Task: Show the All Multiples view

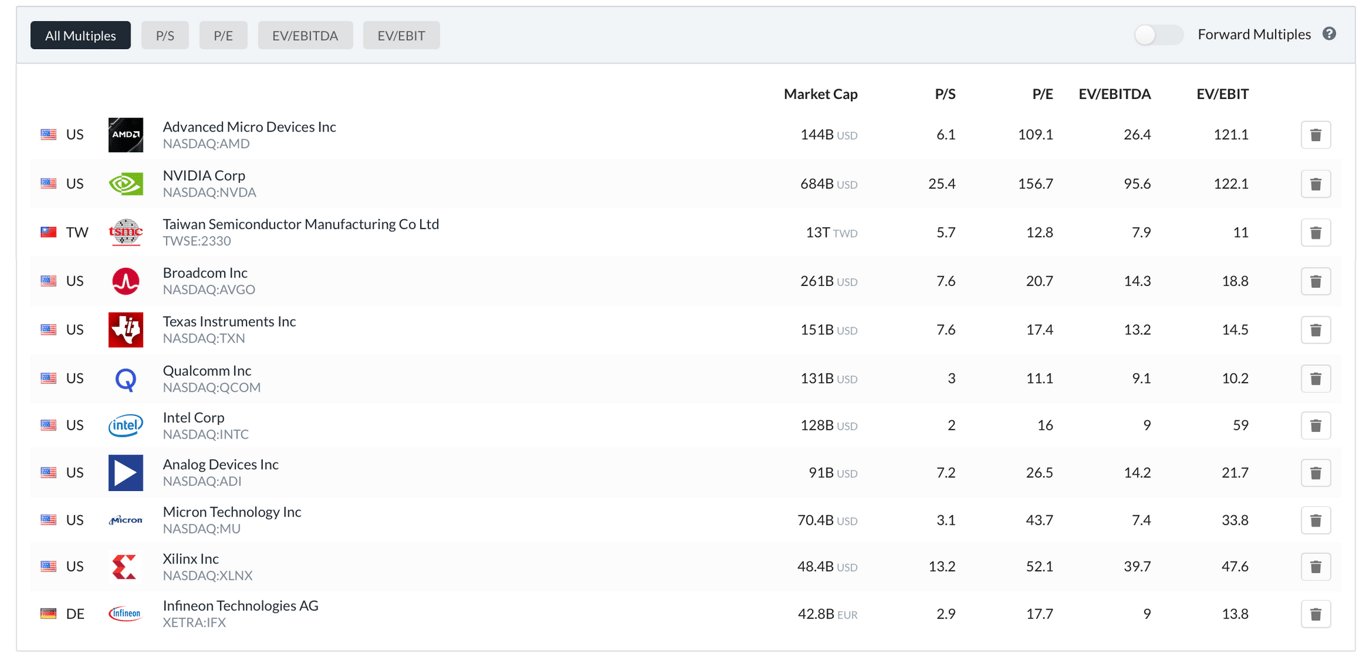Action: [80, 36]
